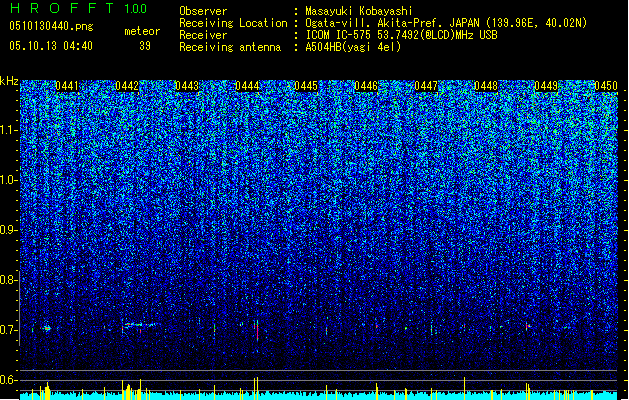Viewport: 629px width, 400px height.
Task: Click the long horizontal echo trail after 0442
Action: (x=141, y=325)
